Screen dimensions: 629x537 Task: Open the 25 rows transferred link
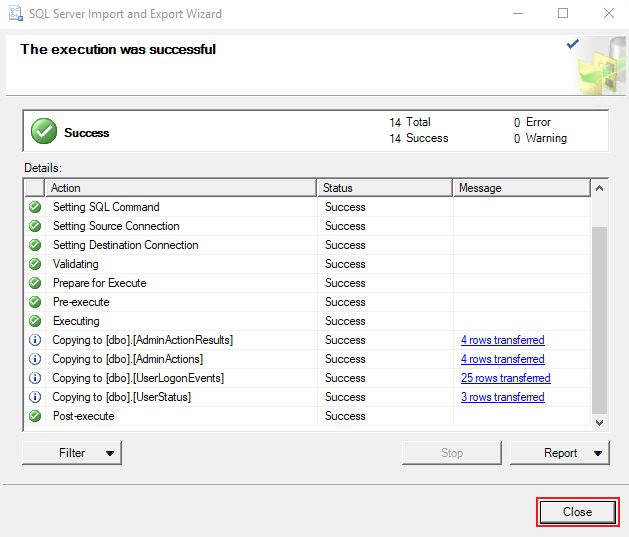coord(505,378)
